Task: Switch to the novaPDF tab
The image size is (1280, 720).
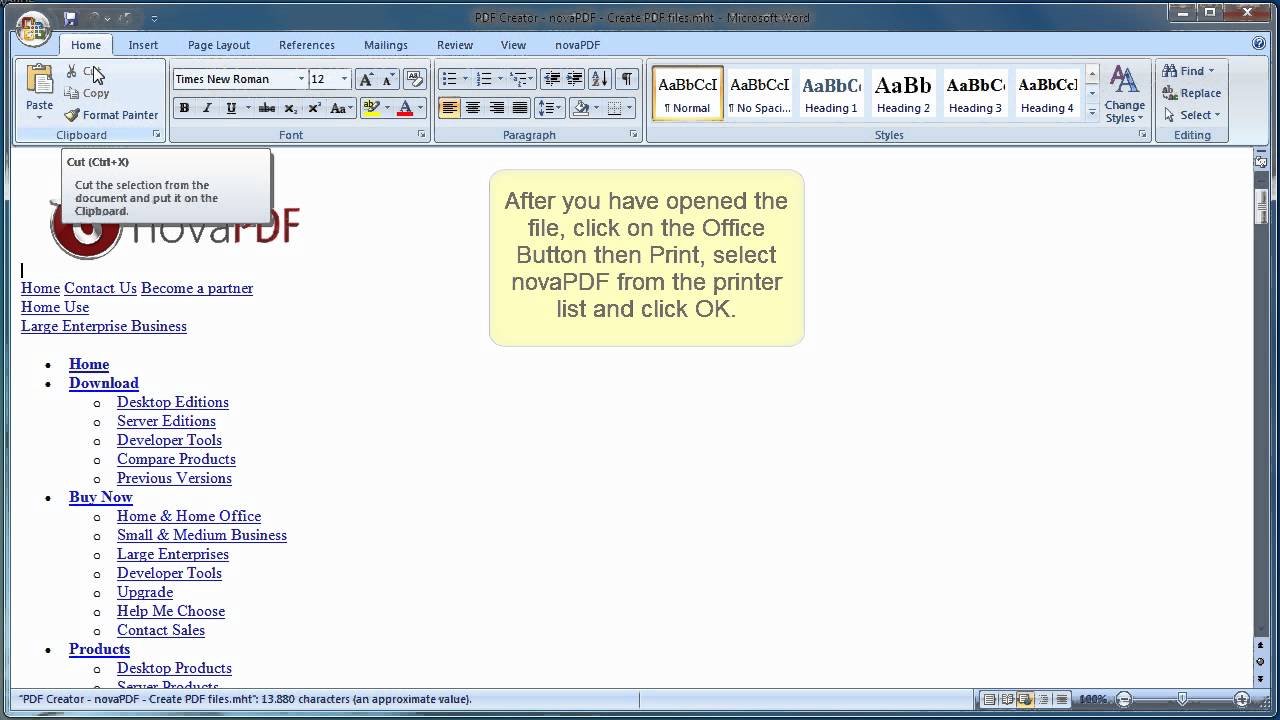Action: 578,45
